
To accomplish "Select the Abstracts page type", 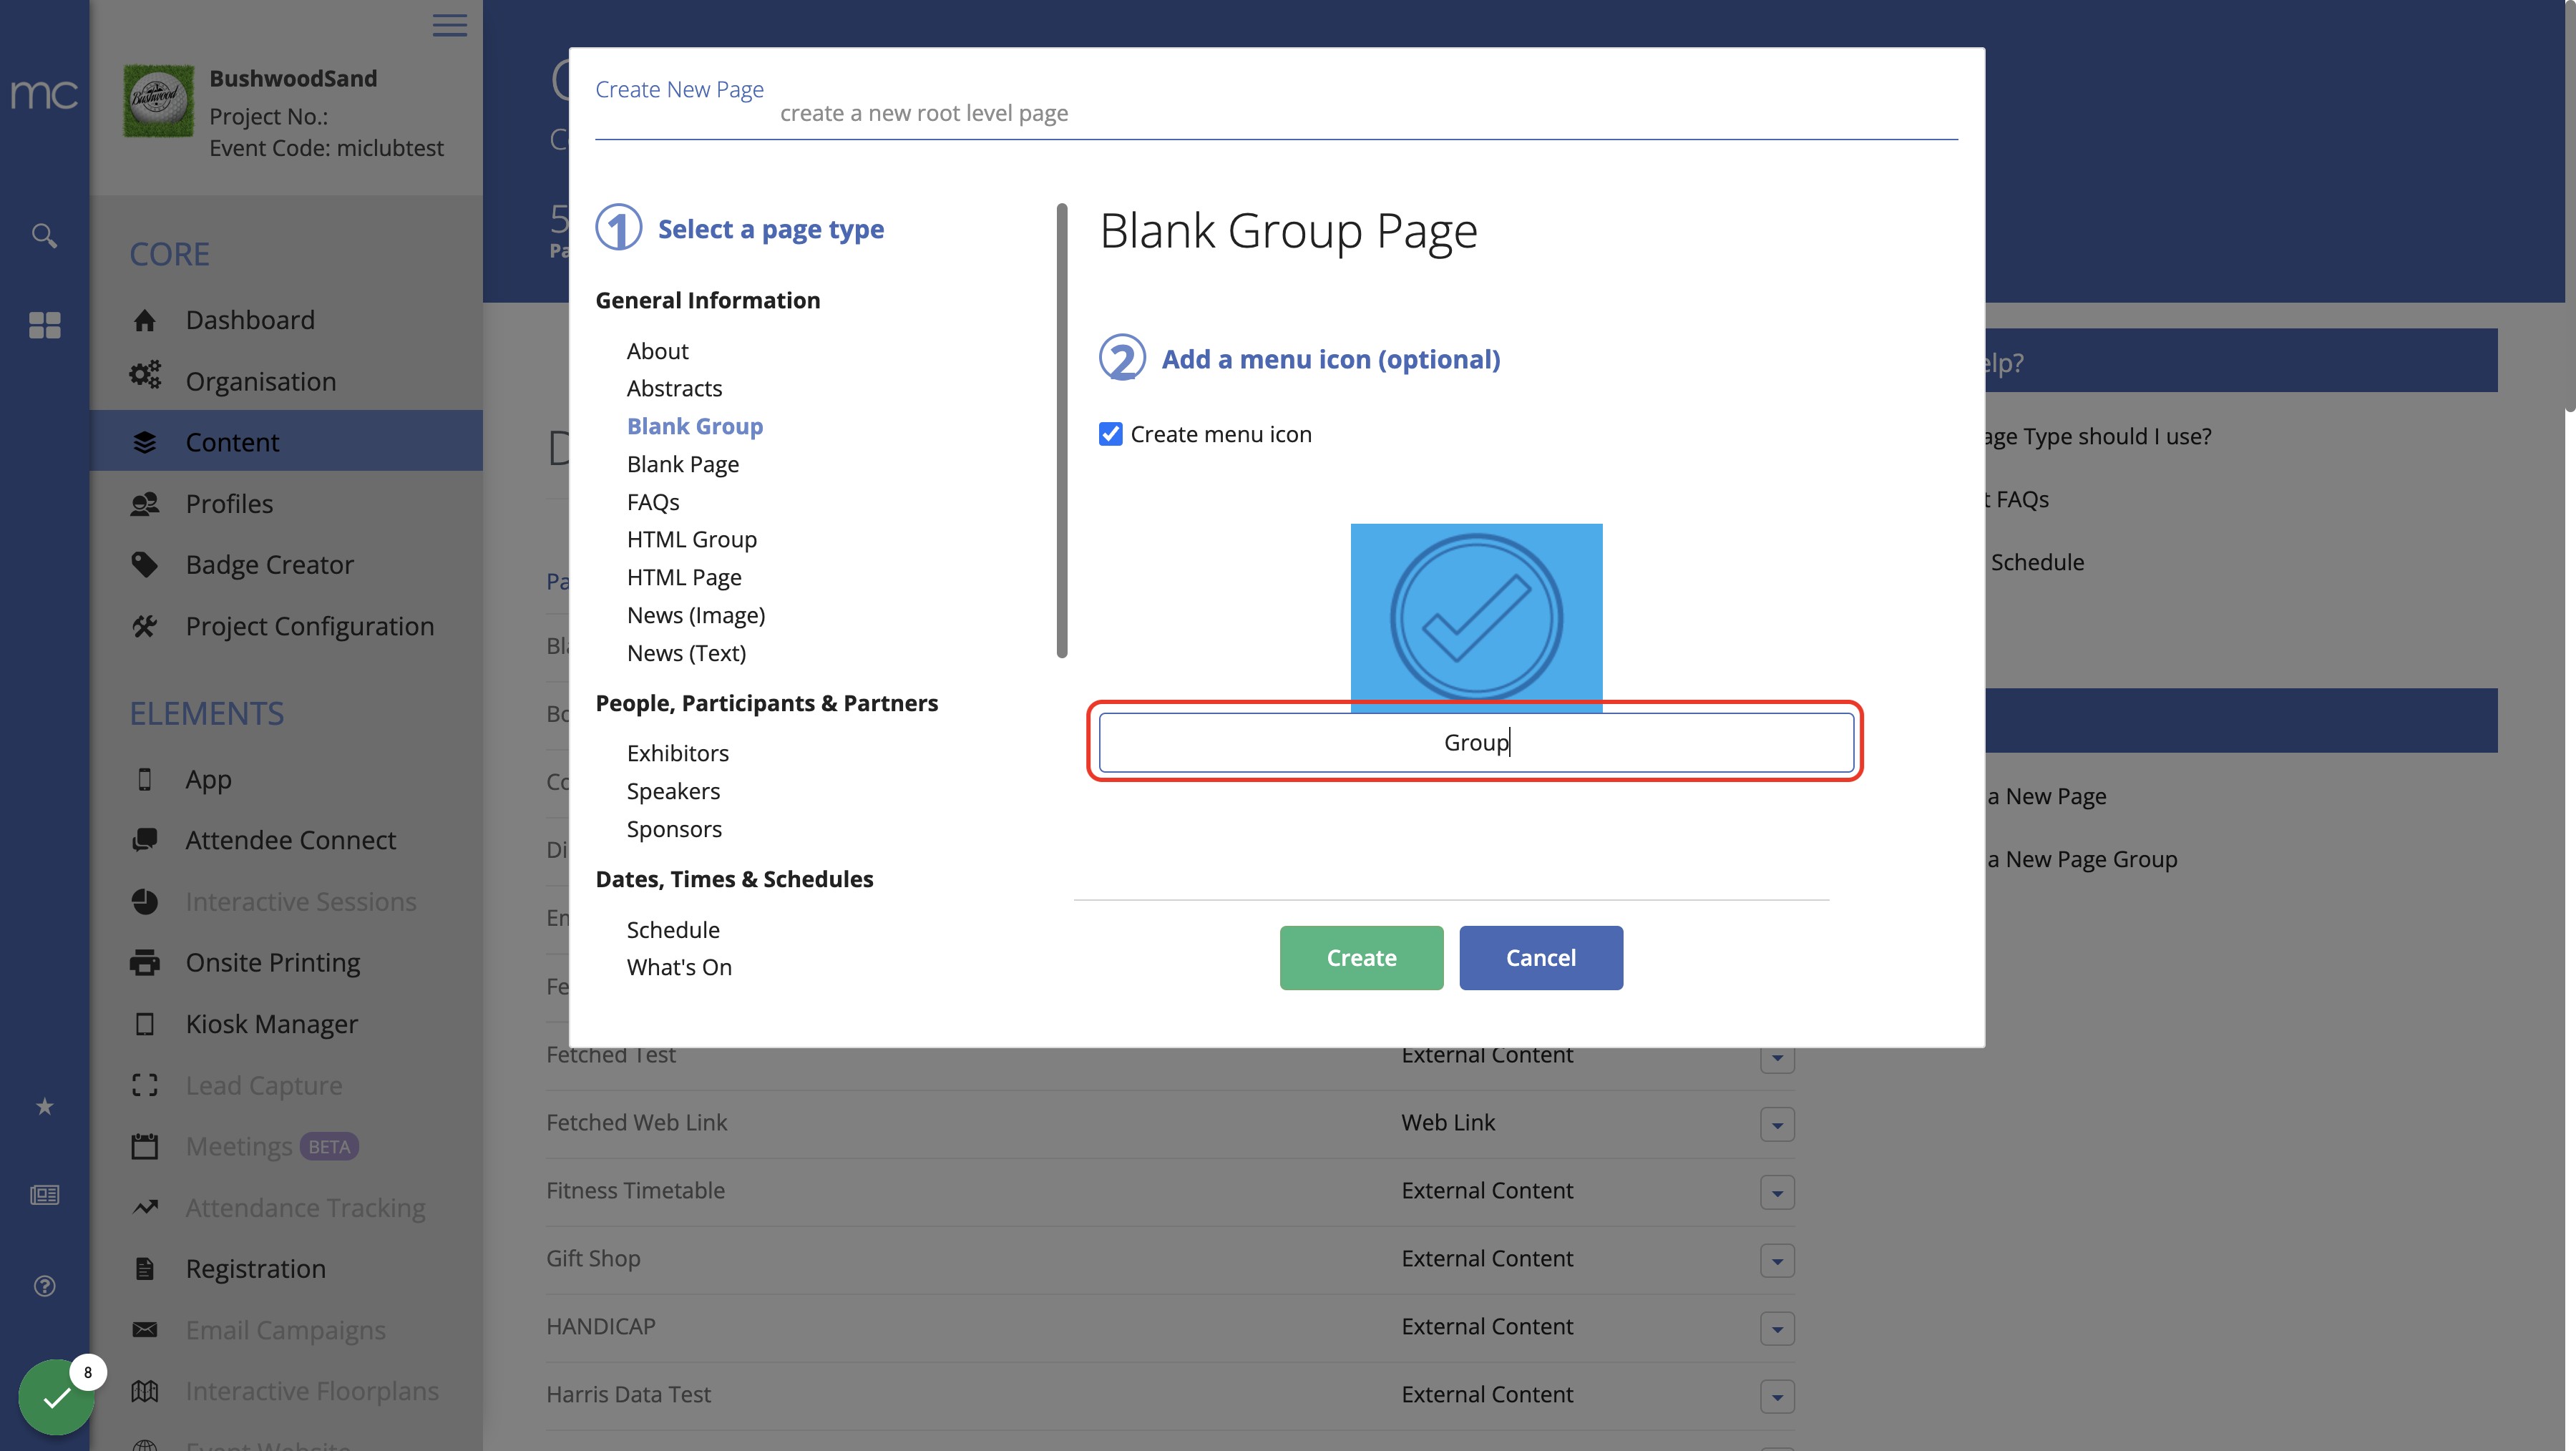I will [674, 388].
